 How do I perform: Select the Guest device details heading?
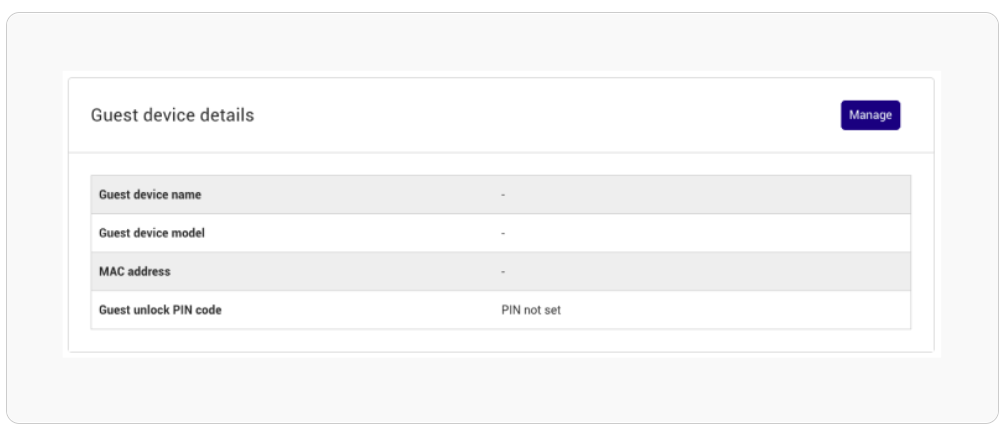(173, 115)
